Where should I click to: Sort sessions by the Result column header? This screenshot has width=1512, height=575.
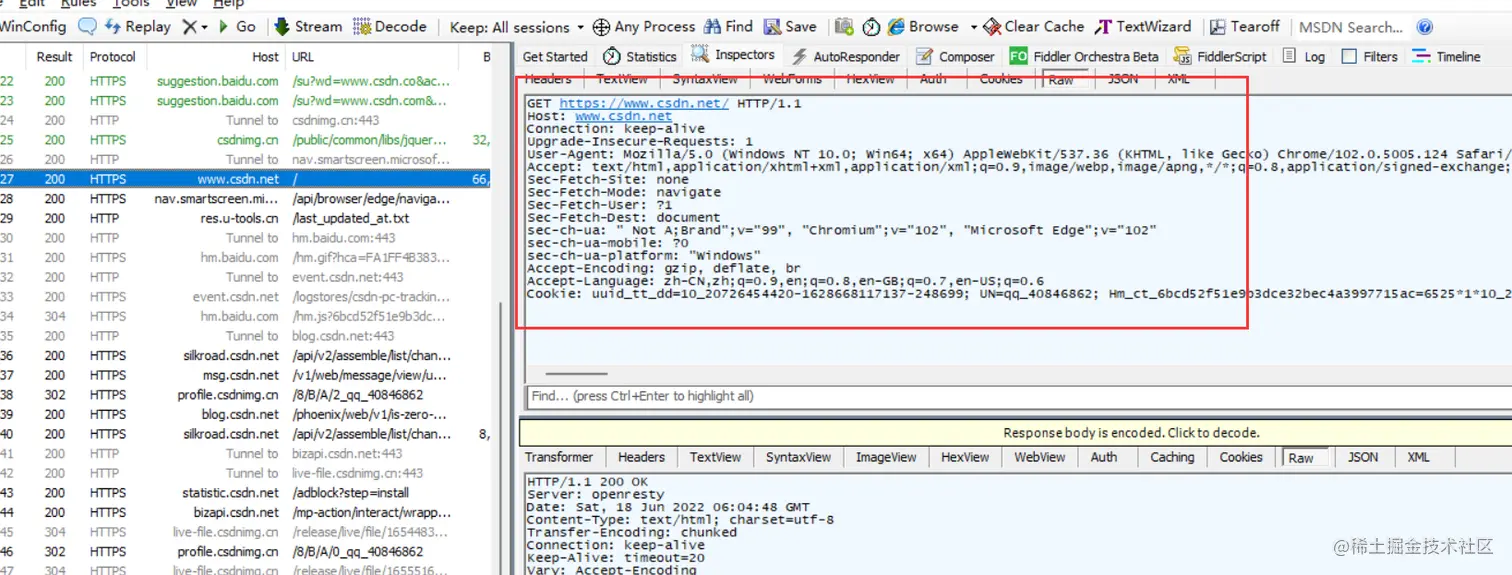(55, 57)
